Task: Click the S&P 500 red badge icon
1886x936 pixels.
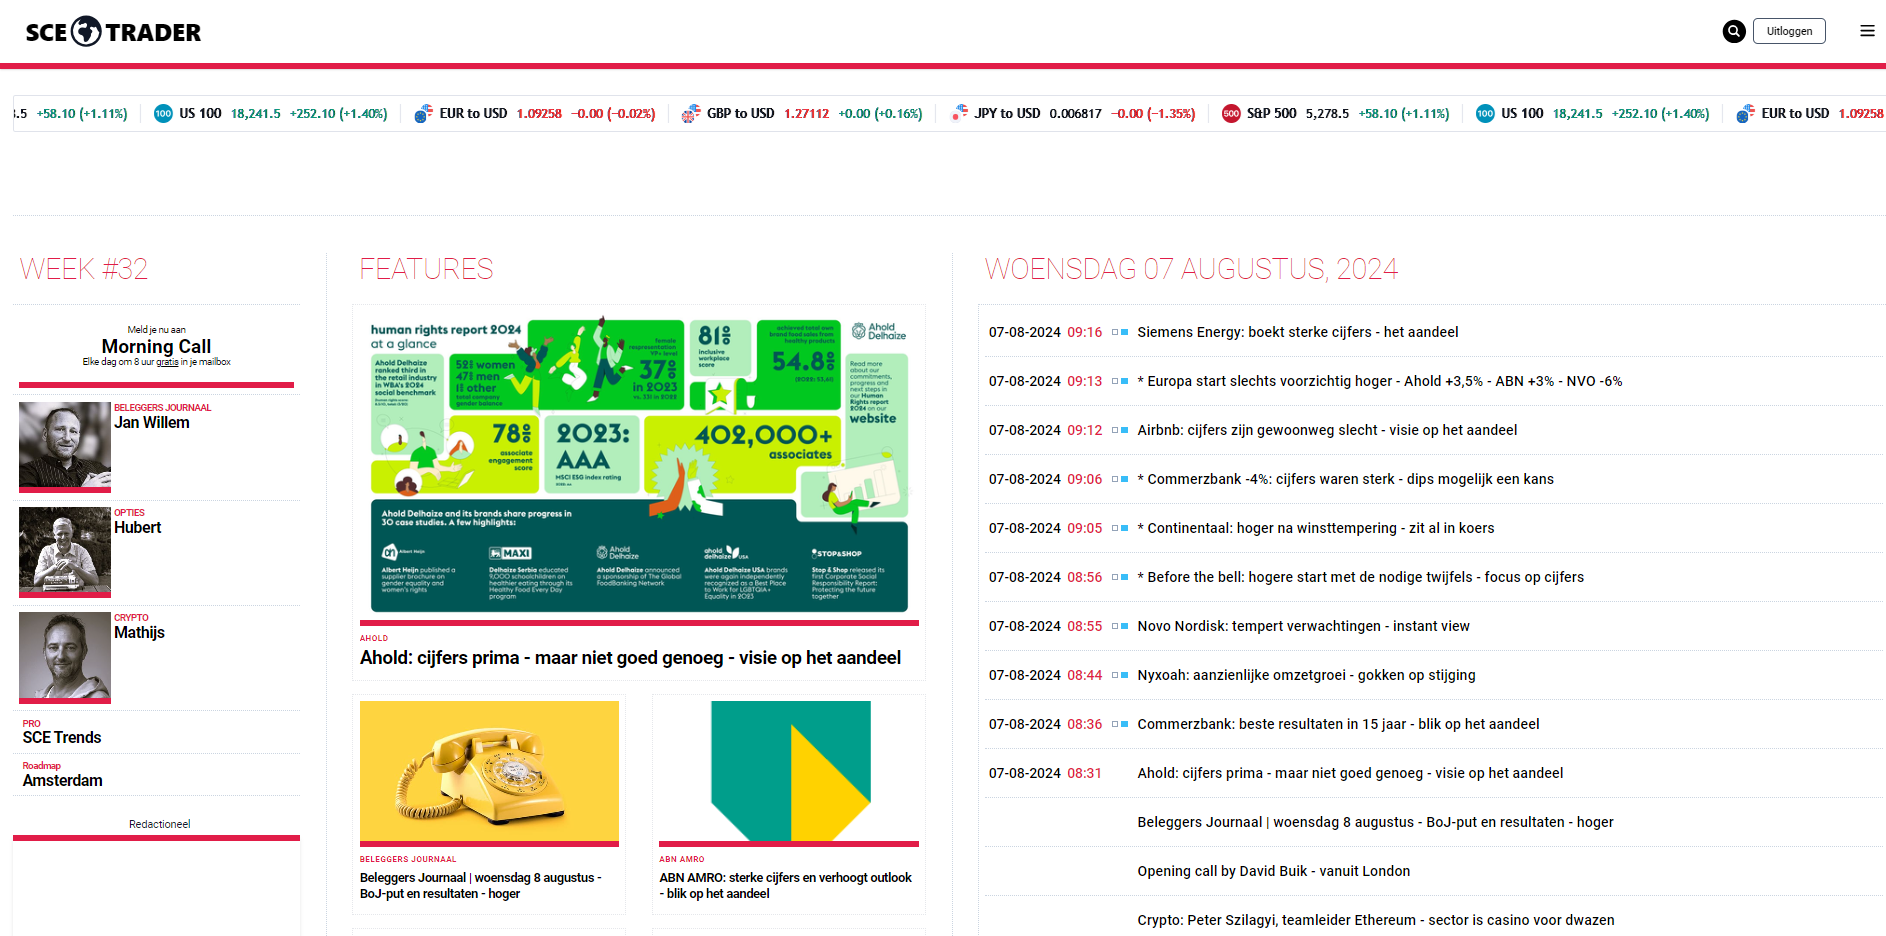Action: [1231, 114]
